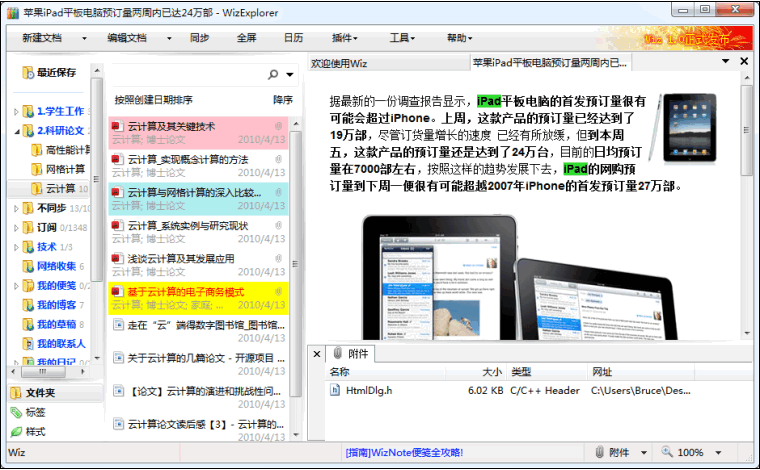This screenshot has width=760, height=470.
Task: Open the 100% zoom dropdown
Action: pos(719,453)
